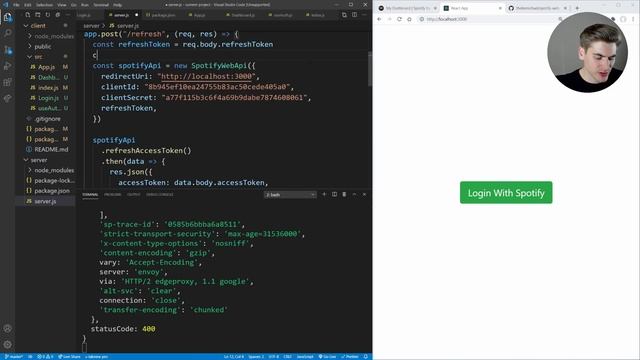Open the Edit menu
Viewport: 640px width, 360px height.
(27, 5)
